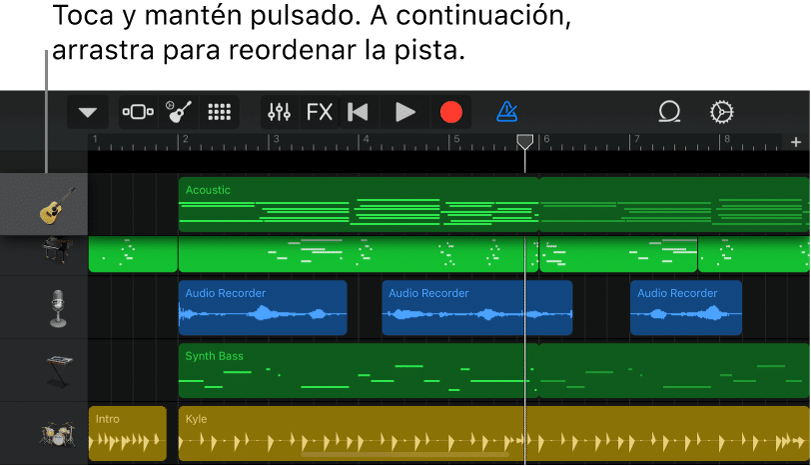Select the Synth Bass region
The width and height of the screenshot is (811, 466).
click(358, 371)
